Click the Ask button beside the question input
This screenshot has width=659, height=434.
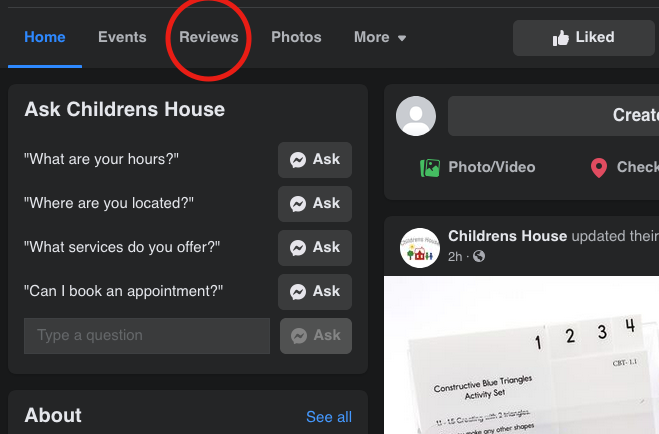(315, 336)
